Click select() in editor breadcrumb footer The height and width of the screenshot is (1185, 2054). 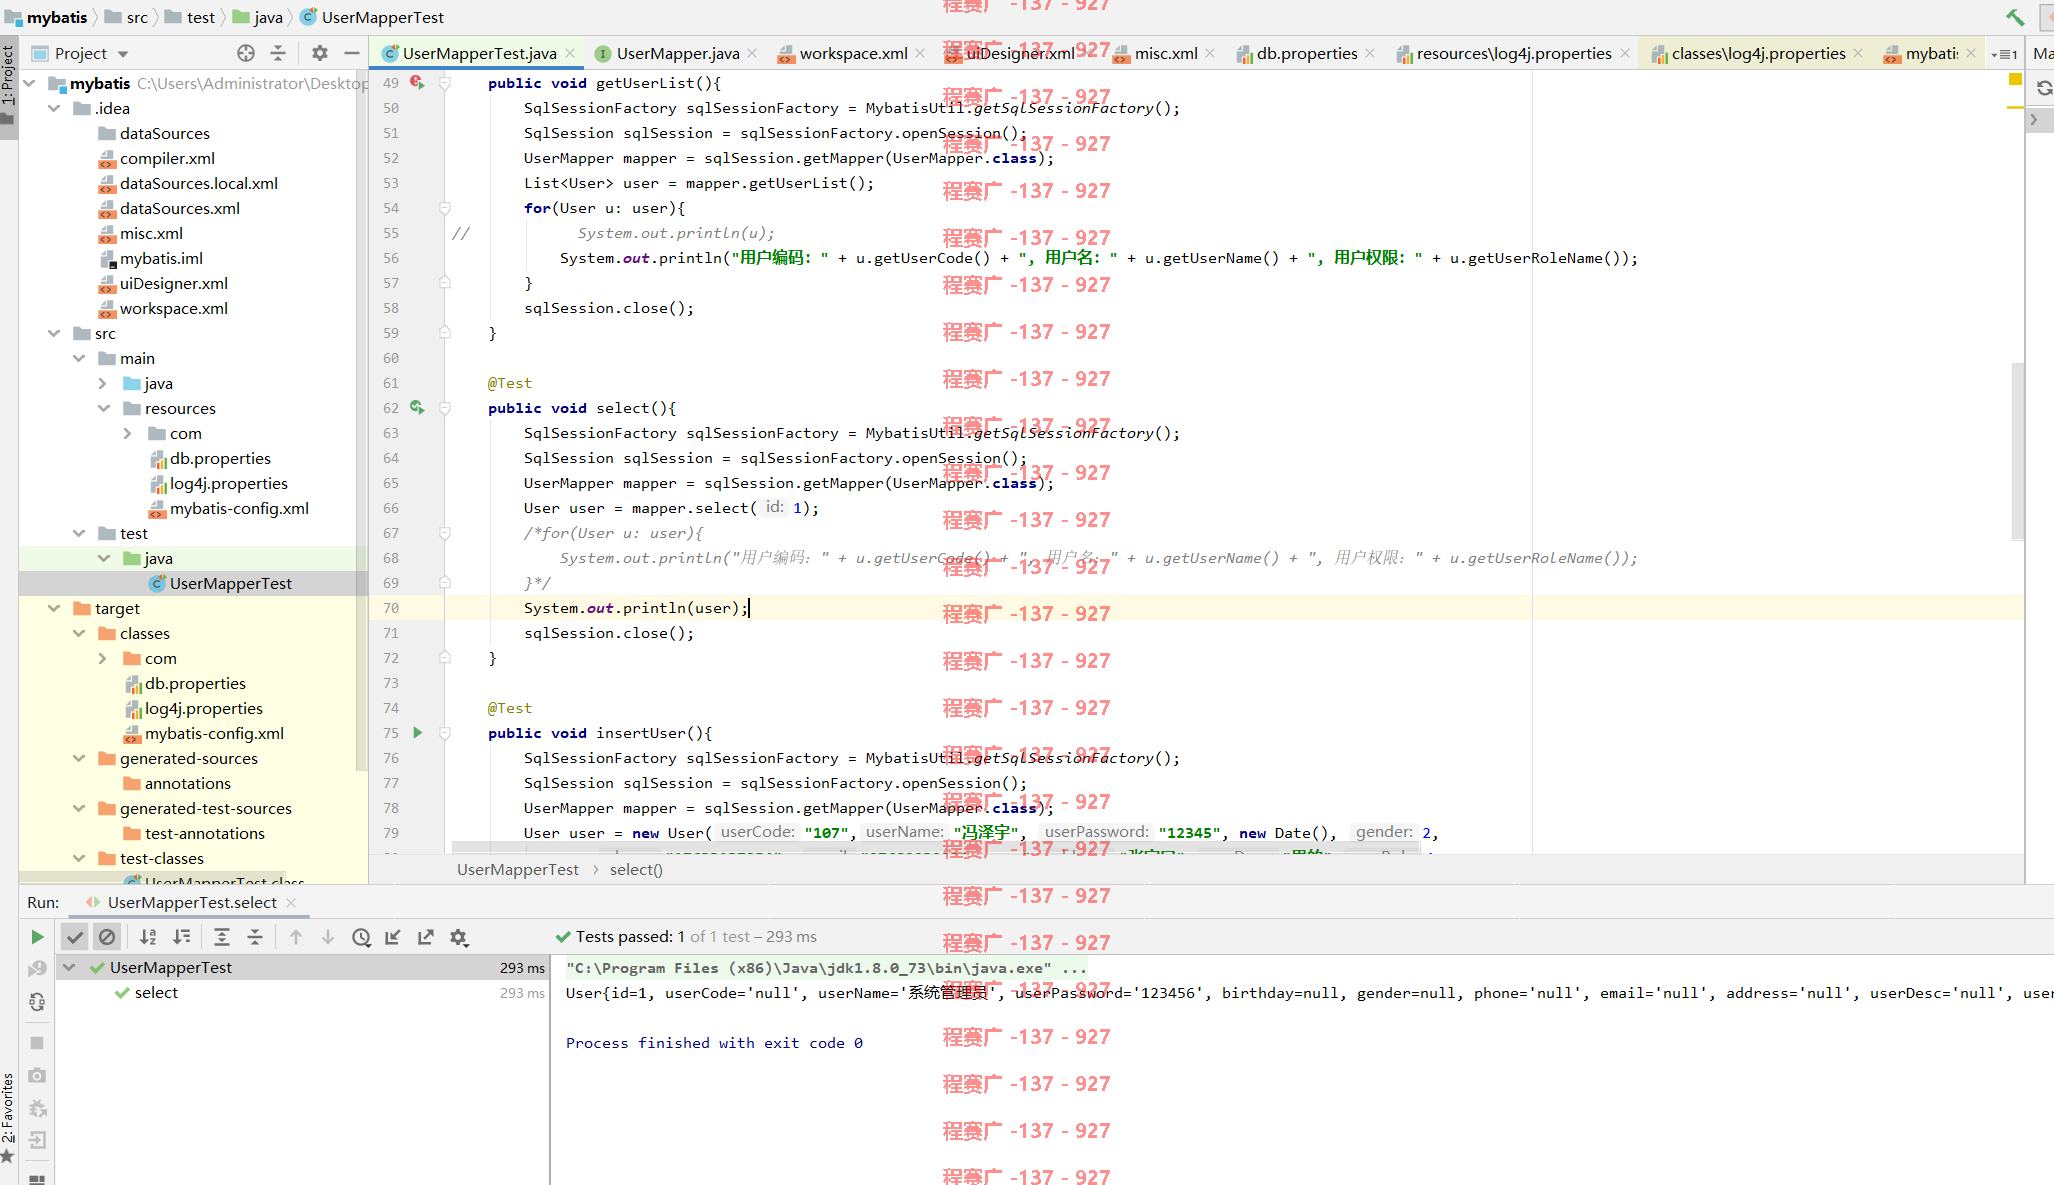click(x=636, y=869)
